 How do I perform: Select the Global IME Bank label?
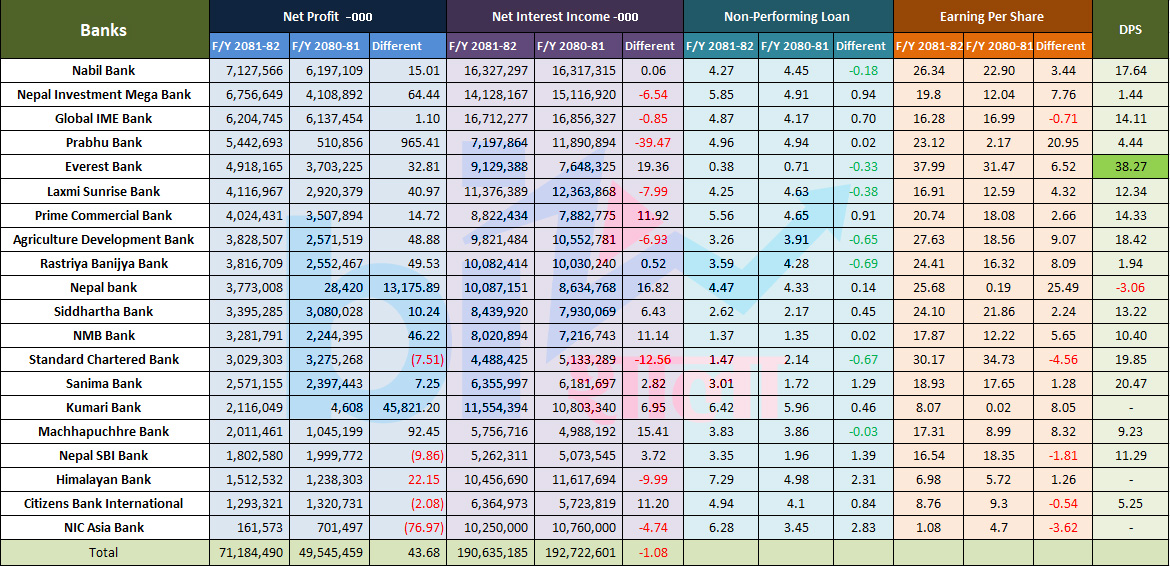(104, 119)
